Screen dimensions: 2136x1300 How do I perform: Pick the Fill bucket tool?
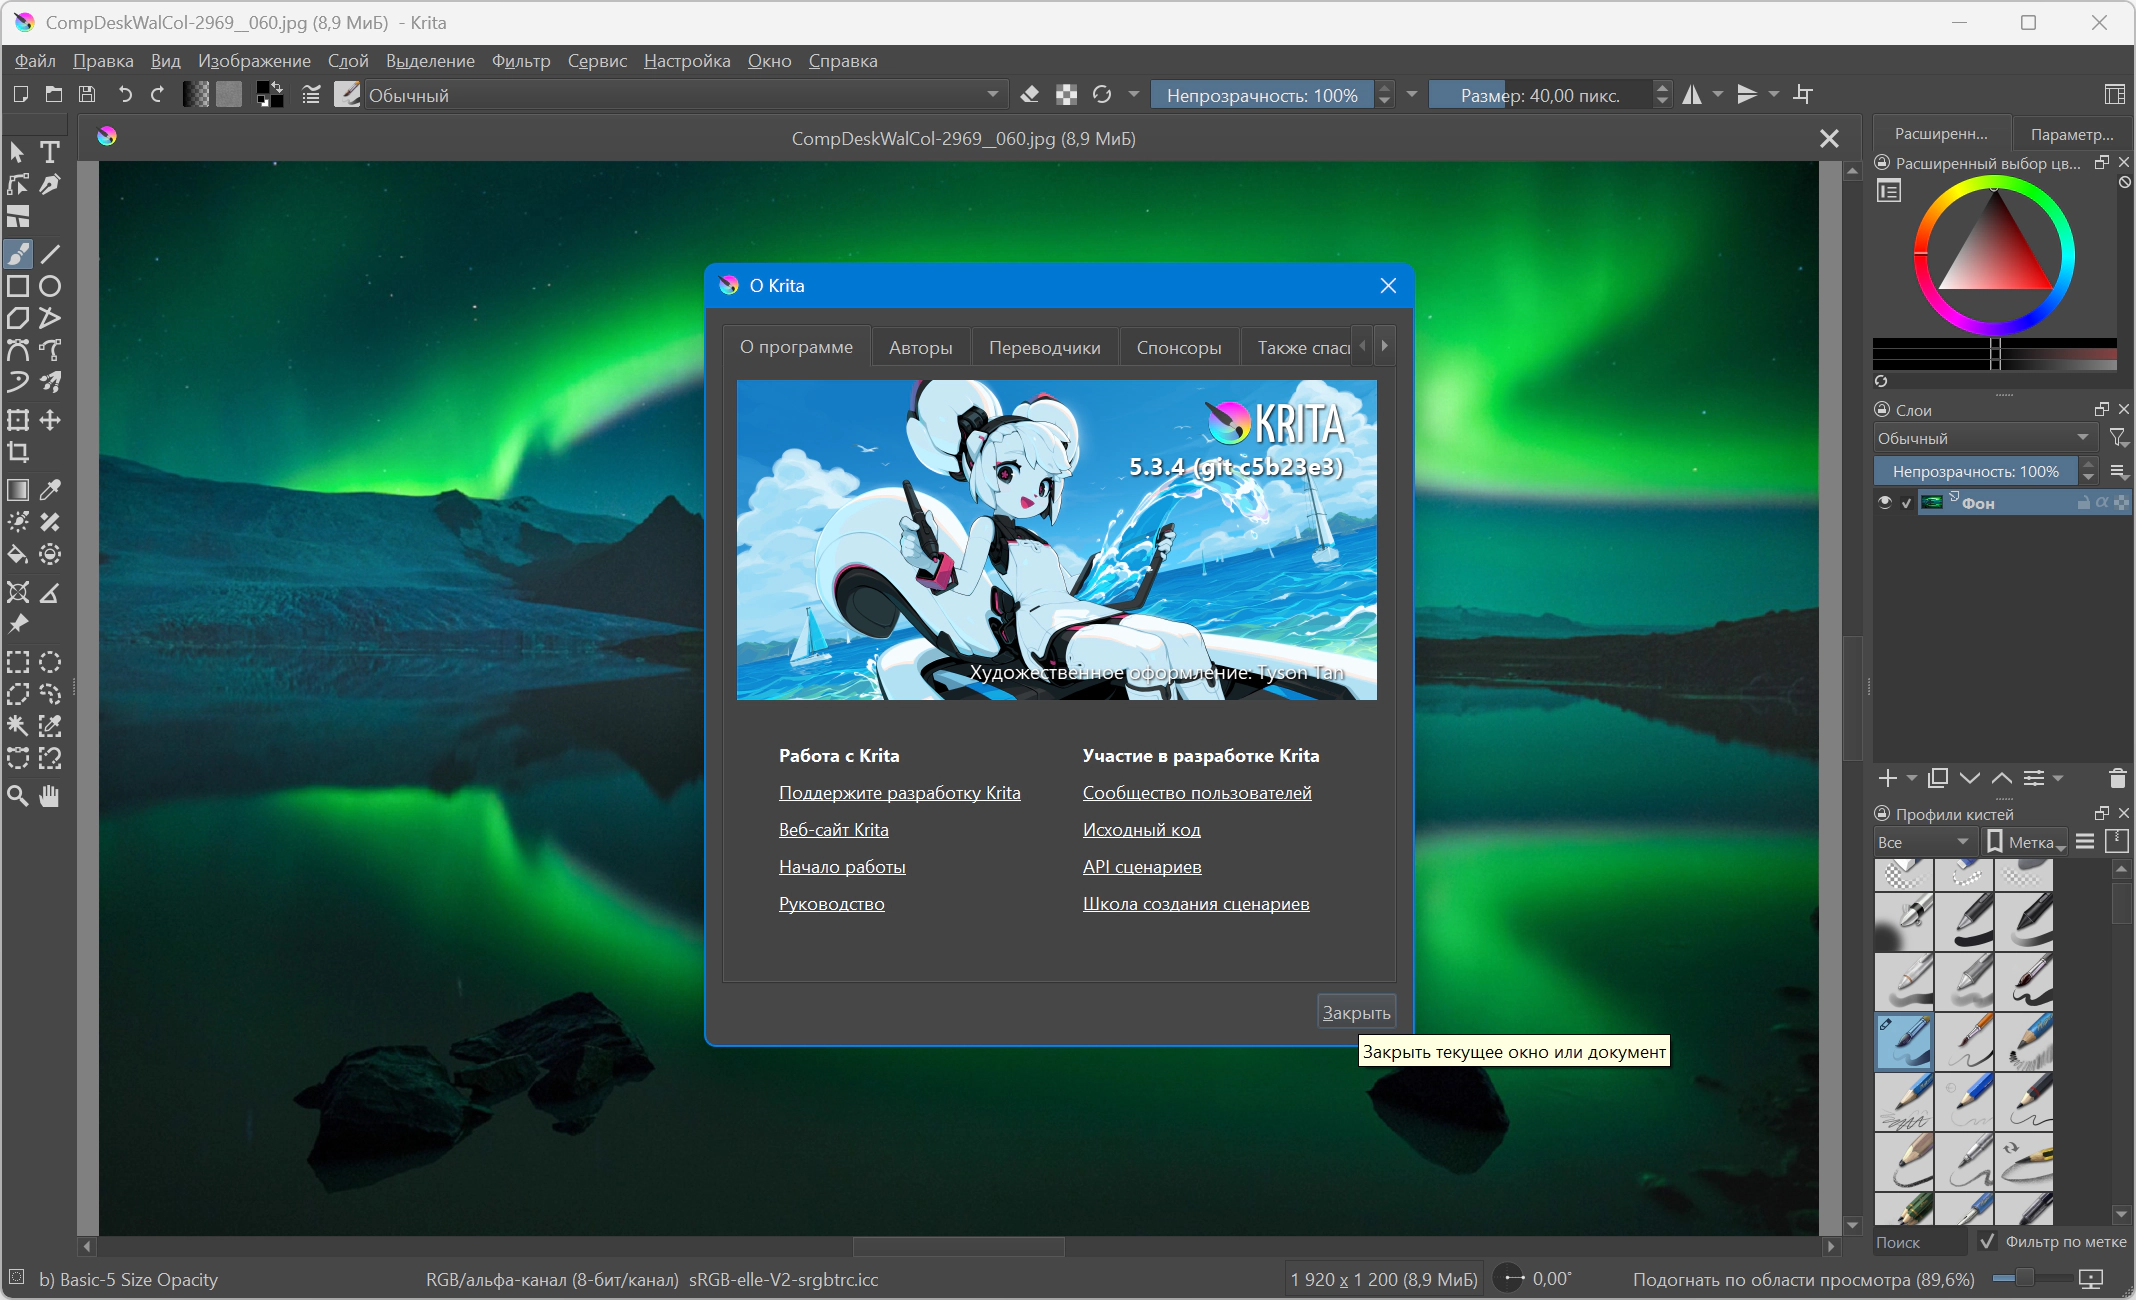click(18, 554)
